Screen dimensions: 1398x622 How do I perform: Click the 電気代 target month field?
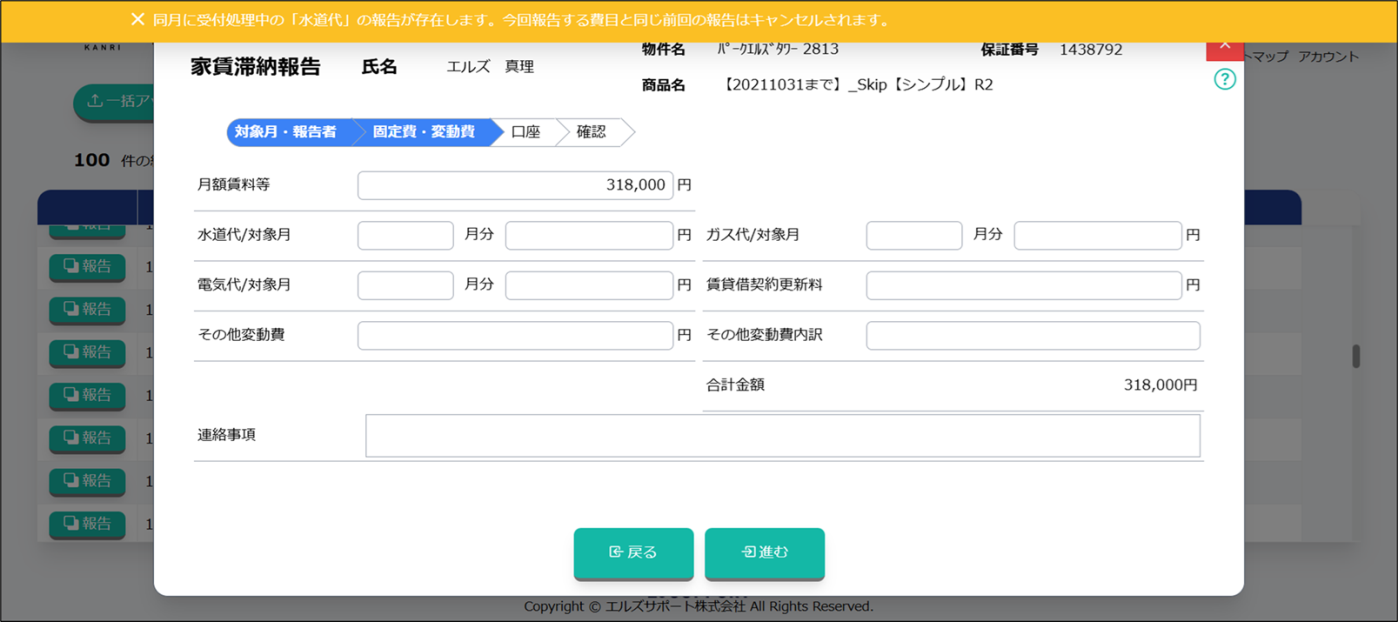point(405,285)
